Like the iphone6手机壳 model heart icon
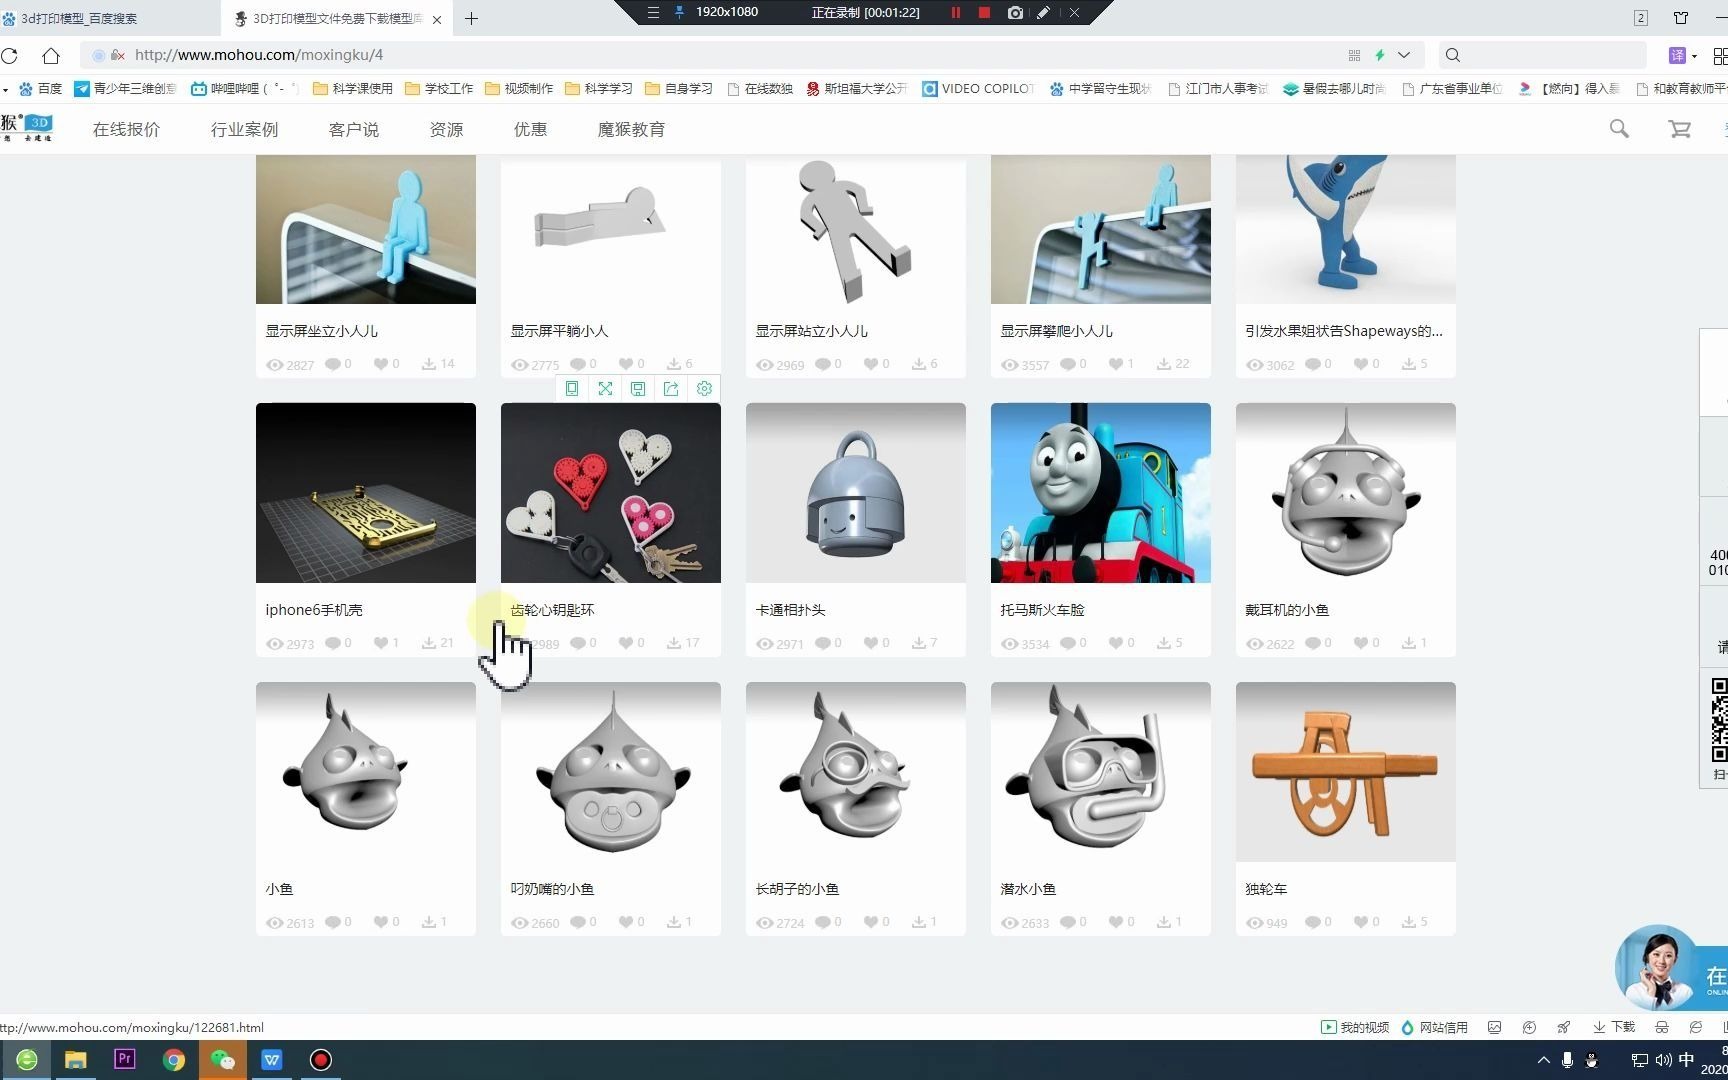The height and width of the screenshot is (1080, 1728). click(x=381, y=643)
